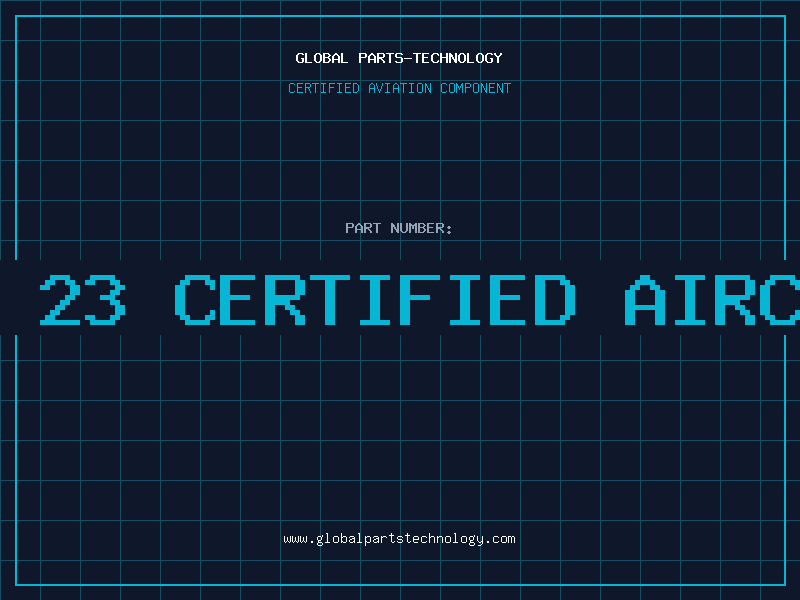The height and width of the screenshot is (600, 800).
Task: Select NUMBER: in the gray label
Action: click(421, 228)
